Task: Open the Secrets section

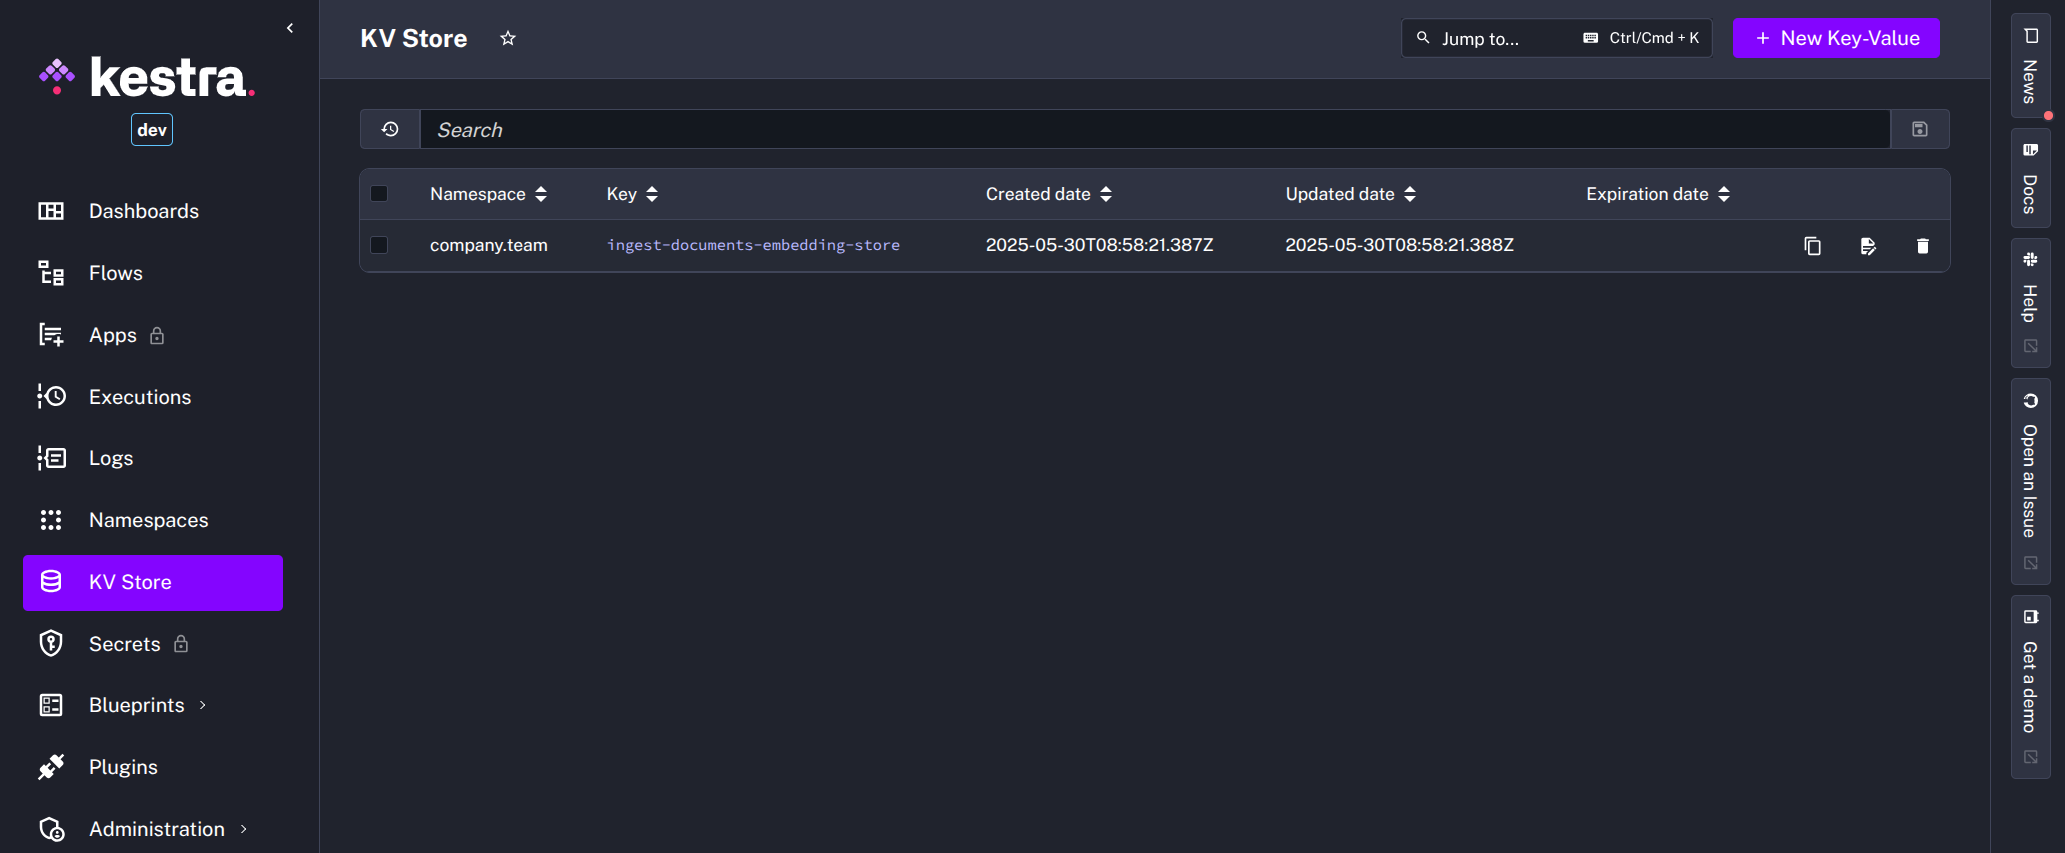Action: coord(153,644)
